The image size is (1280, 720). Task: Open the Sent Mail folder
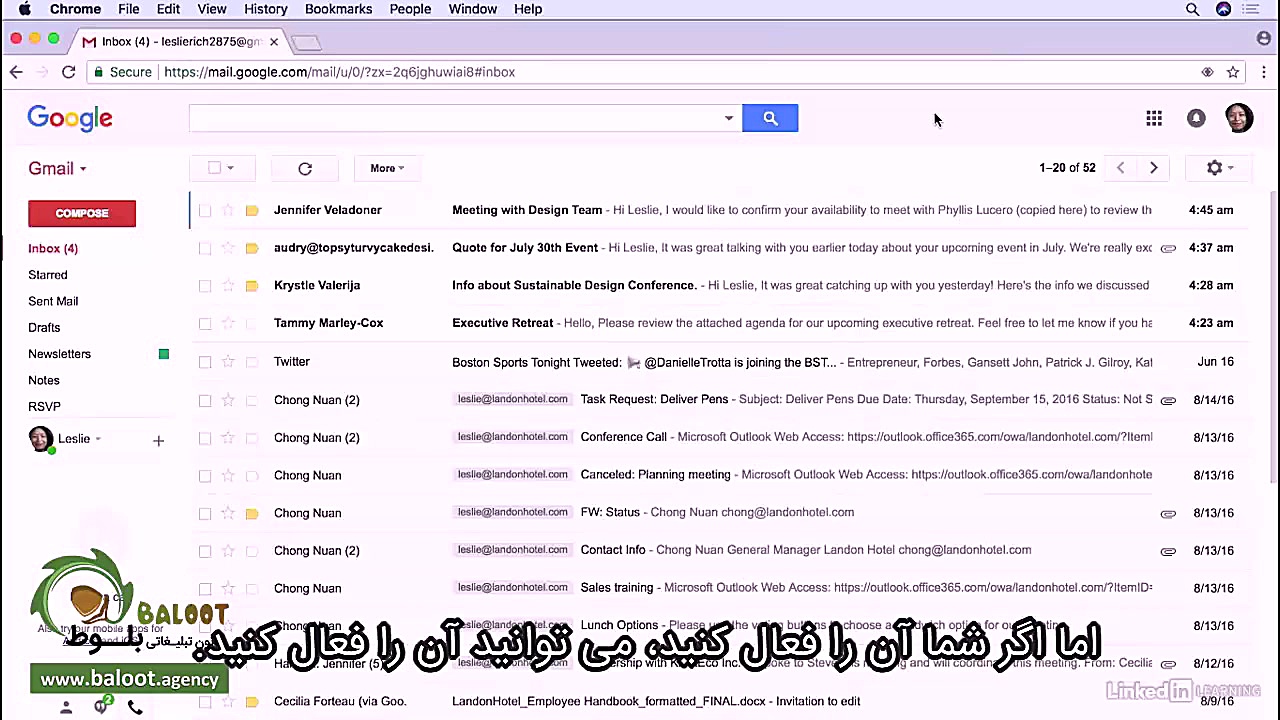53,301
